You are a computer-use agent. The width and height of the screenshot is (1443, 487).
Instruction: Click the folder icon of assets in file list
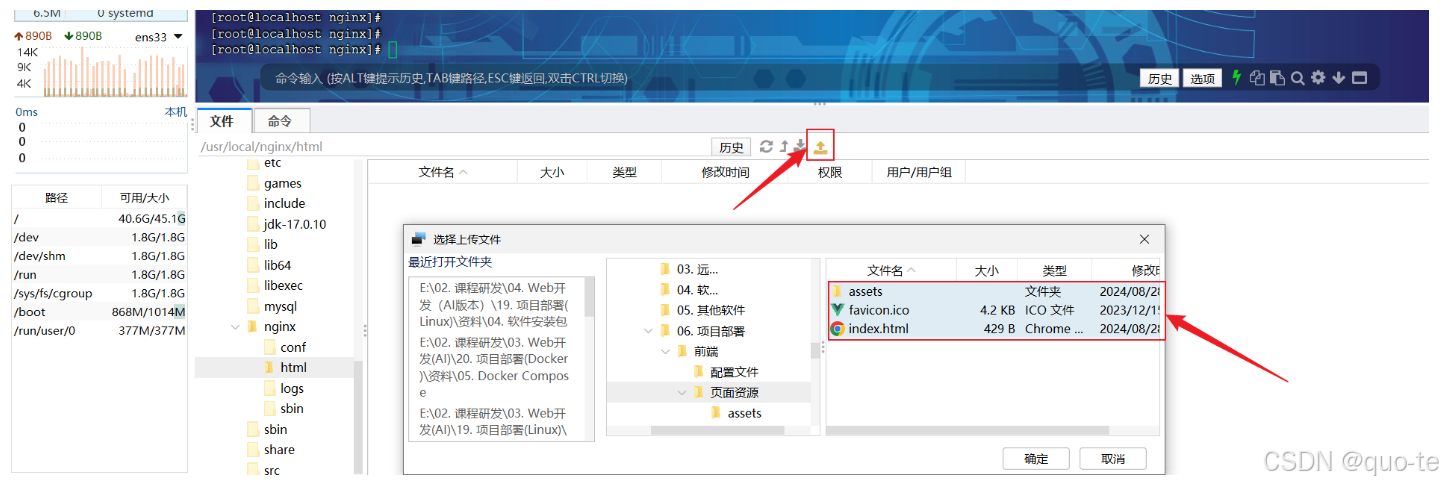(838, 291)
